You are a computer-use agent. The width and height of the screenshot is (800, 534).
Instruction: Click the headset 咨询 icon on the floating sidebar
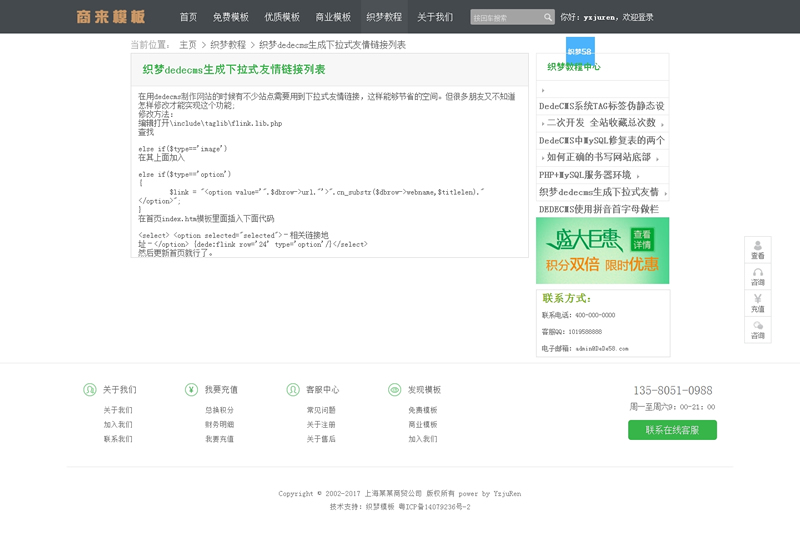pyautogui.click(x=758, y=272)
